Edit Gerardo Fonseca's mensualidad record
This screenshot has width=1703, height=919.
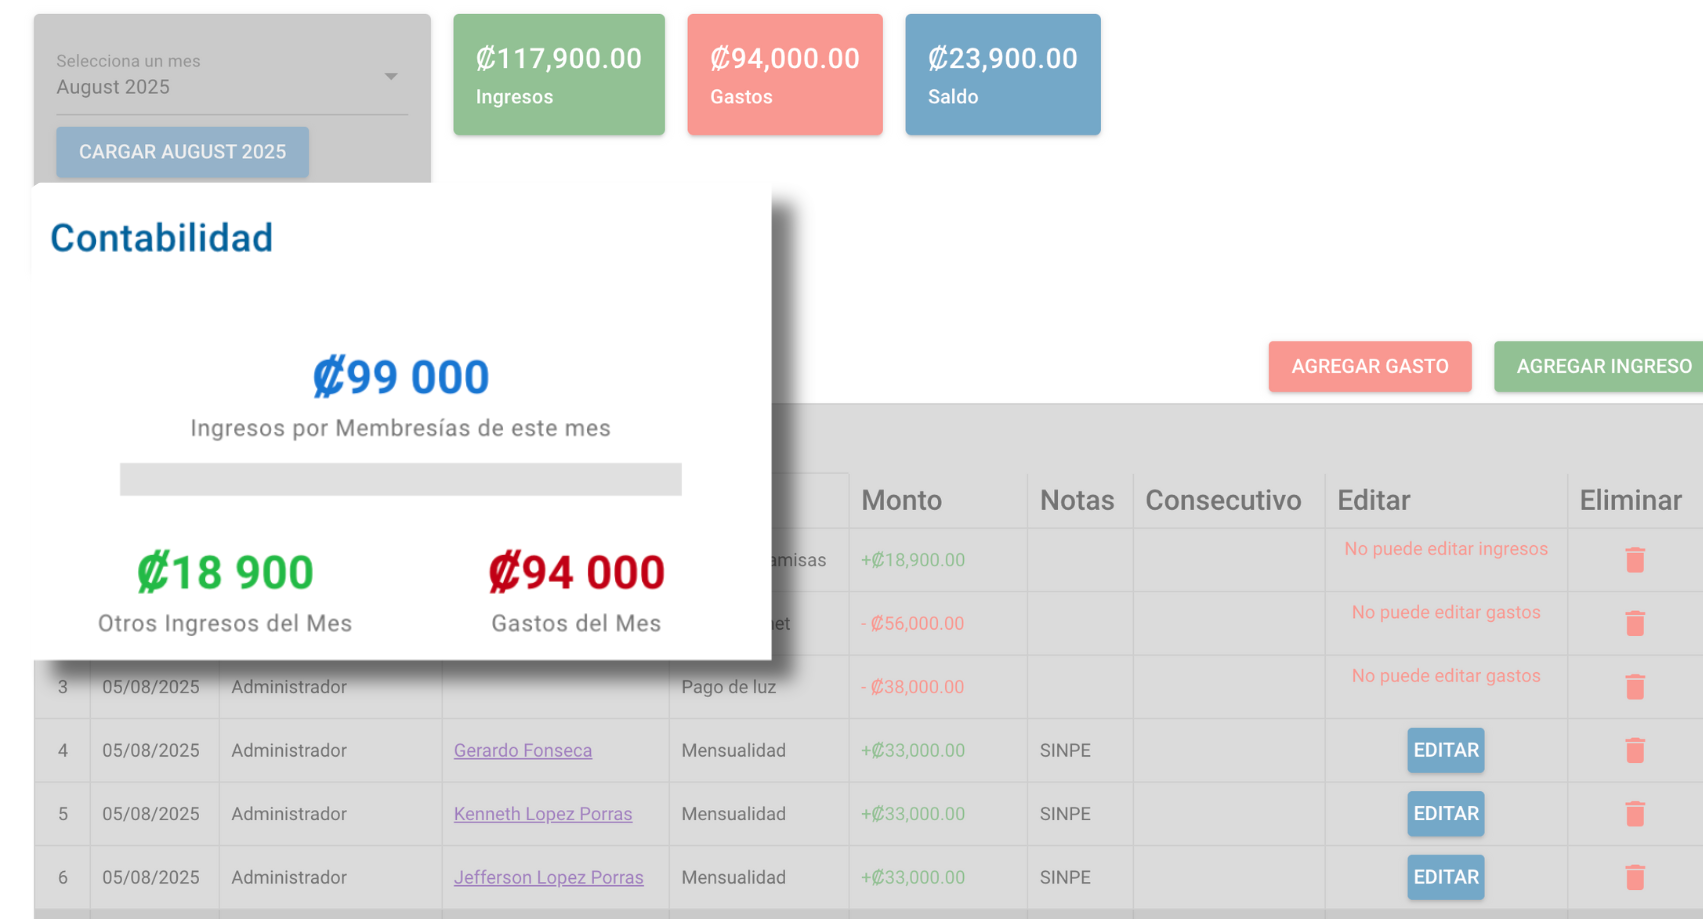pos(1445,750)
